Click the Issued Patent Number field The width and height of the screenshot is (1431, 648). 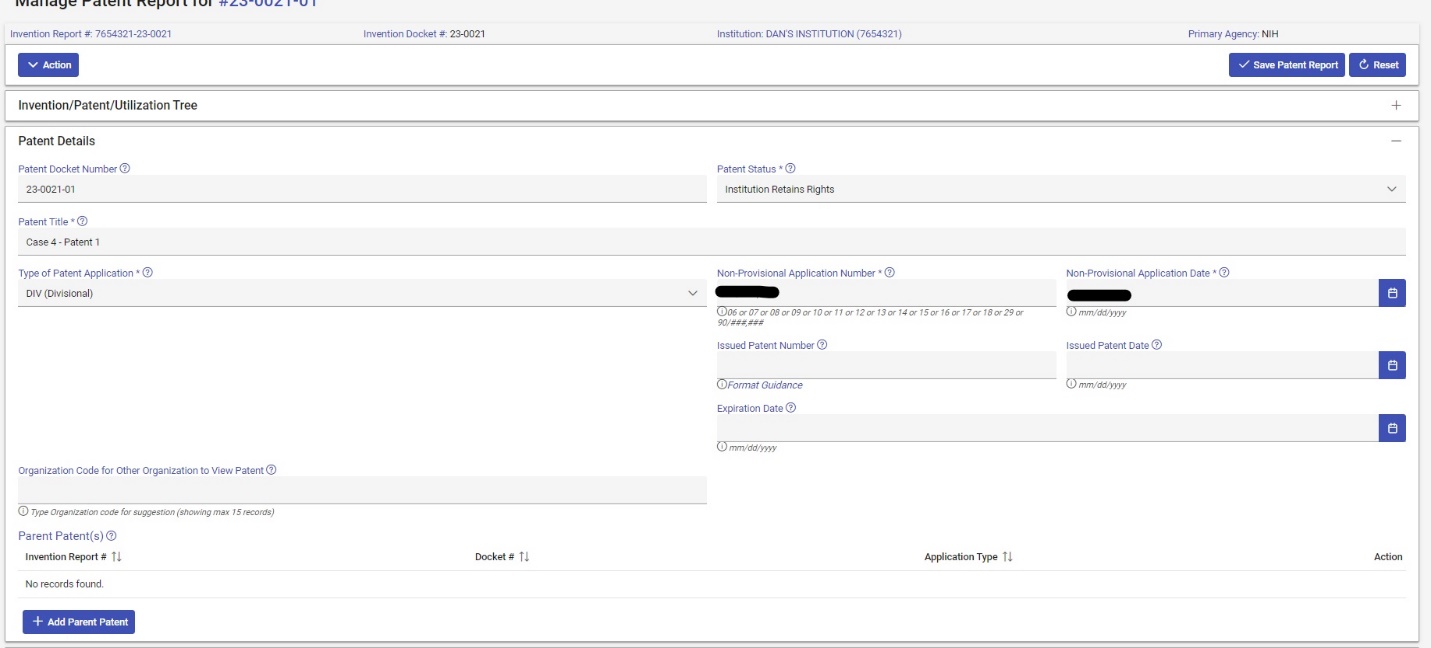pyautogui.click(x=886, y=365)
